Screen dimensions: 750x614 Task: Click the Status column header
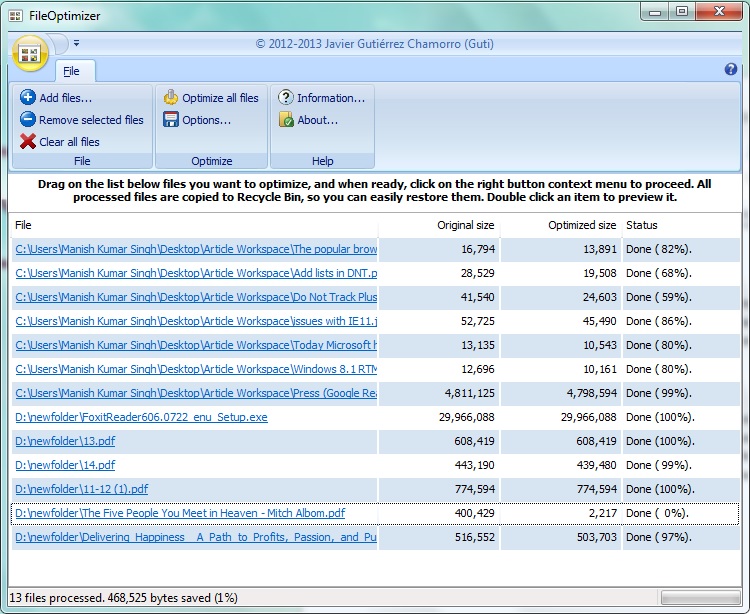pyautogui.click(x=680, y=225)
